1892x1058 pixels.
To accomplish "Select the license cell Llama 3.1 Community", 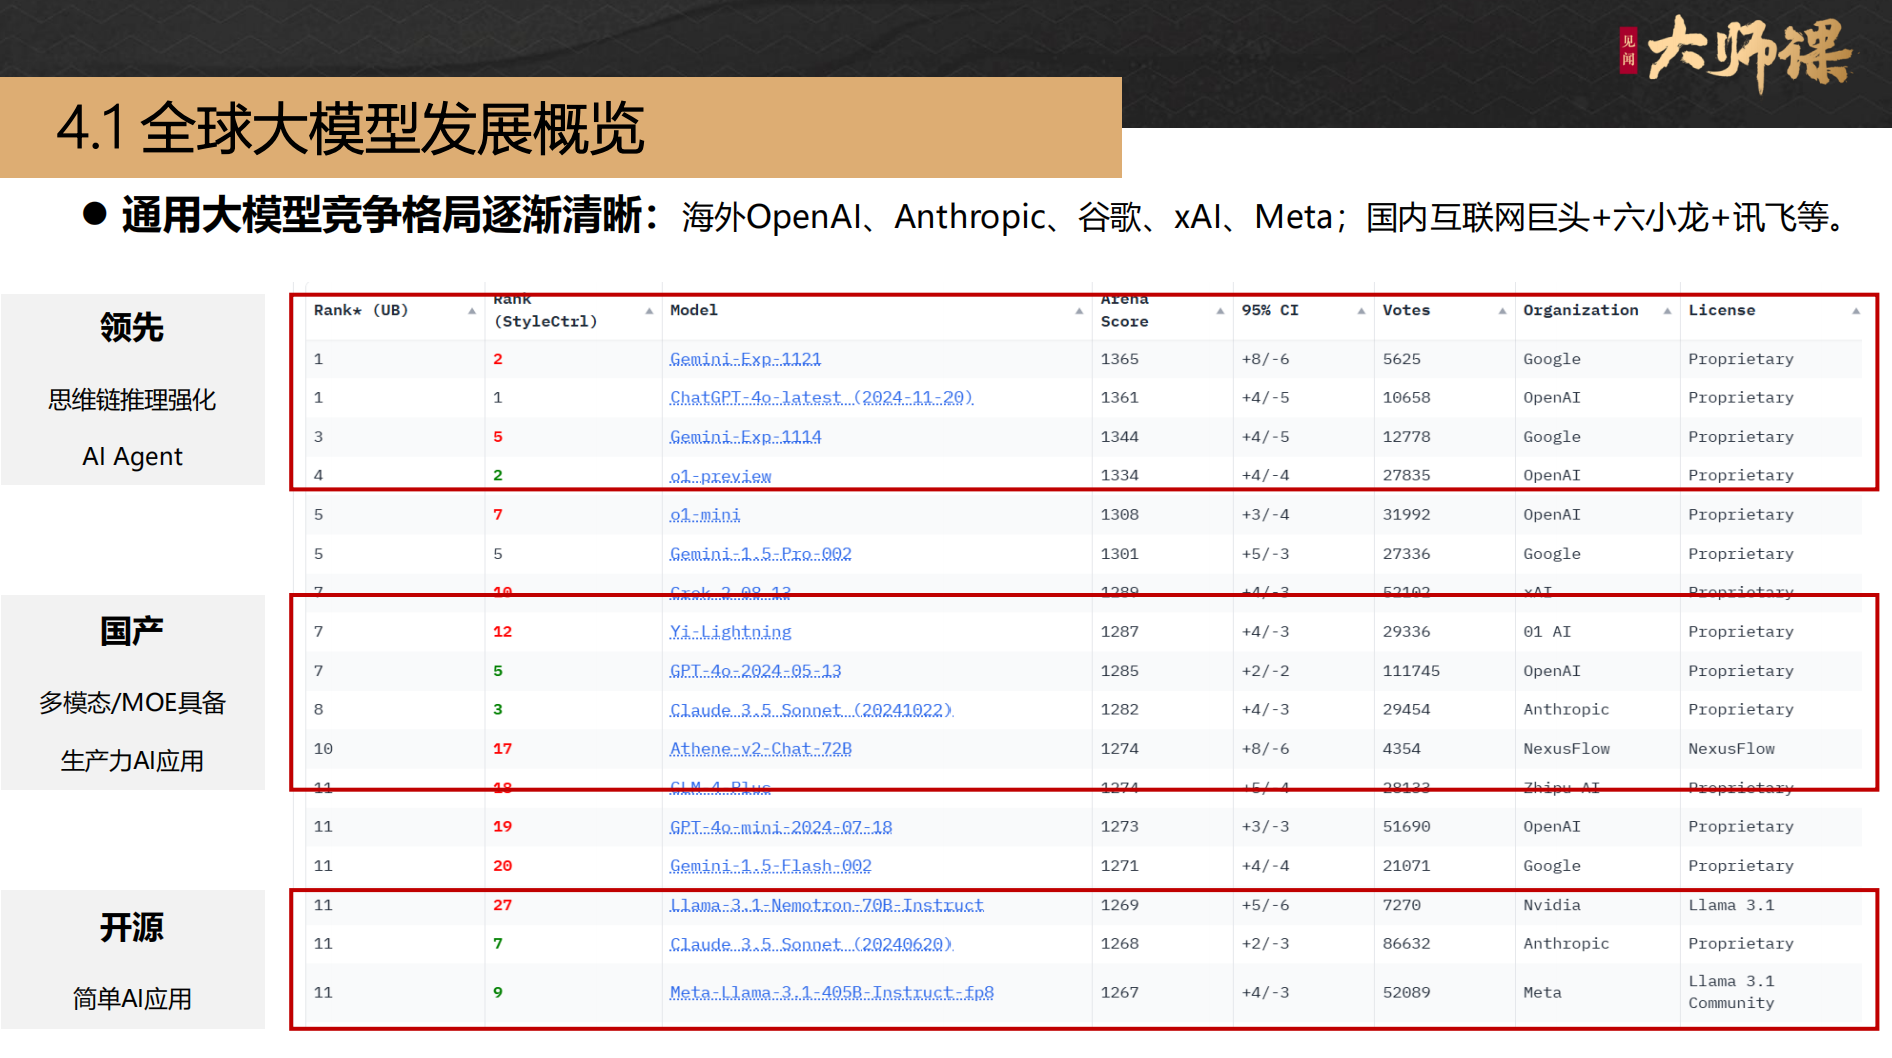I will tap(1731, 992).
